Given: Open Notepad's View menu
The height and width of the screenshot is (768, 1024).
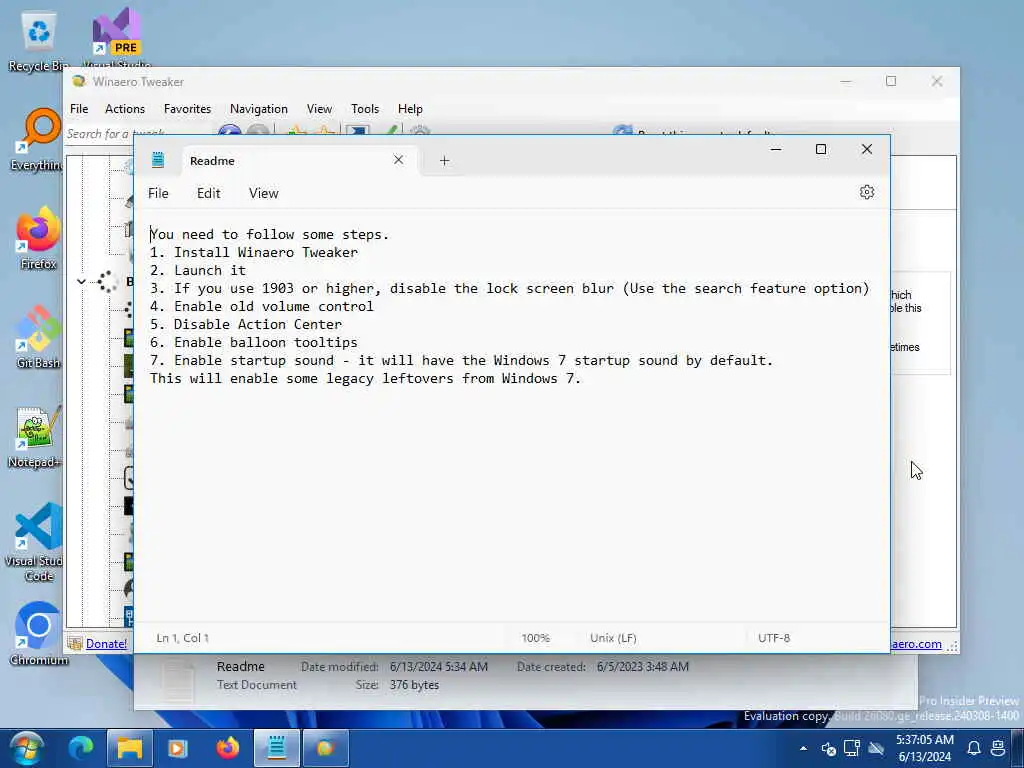Looking at the screenshot, I should click(x=263, y=193).
